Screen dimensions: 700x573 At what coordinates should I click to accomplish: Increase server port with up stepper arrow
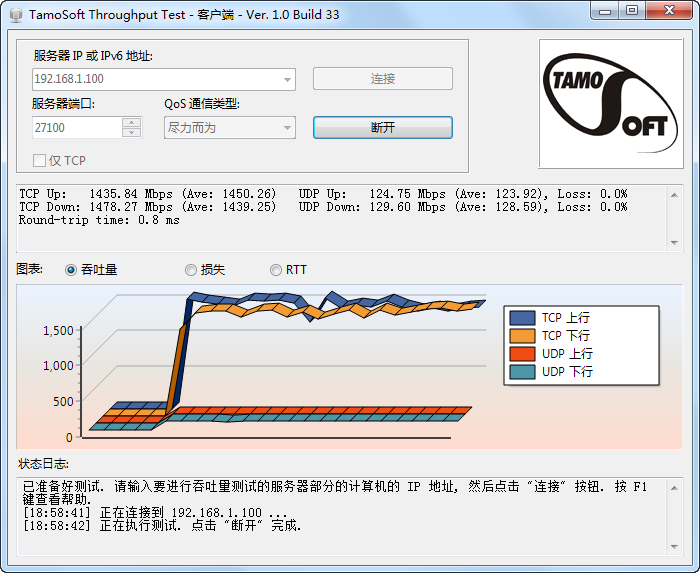(131, 123)
